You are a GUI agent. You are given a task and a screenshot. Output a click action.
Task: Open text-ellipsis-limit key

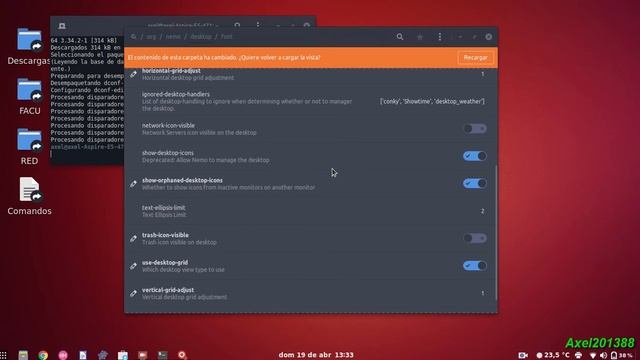[x=311, y=211]
